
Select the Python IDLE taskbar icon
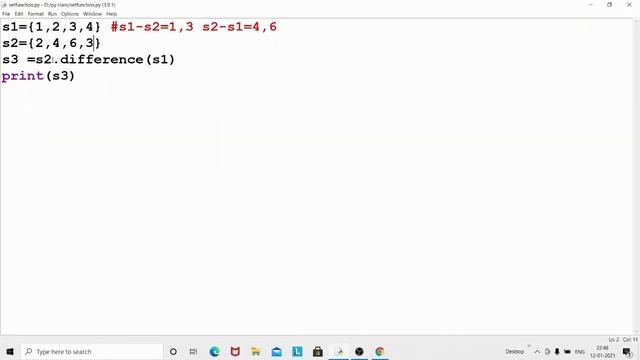point(339,351)
